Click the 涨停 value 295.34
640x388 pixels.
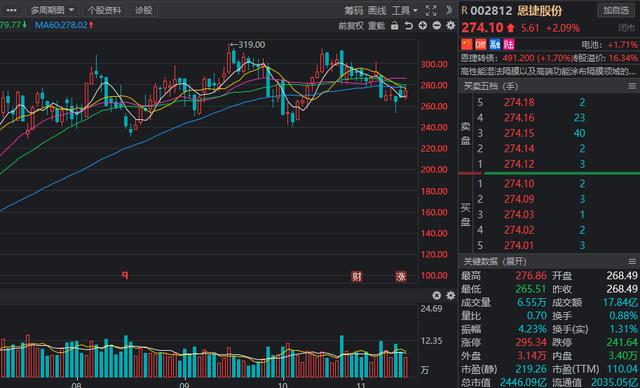[x=531, y=342]
